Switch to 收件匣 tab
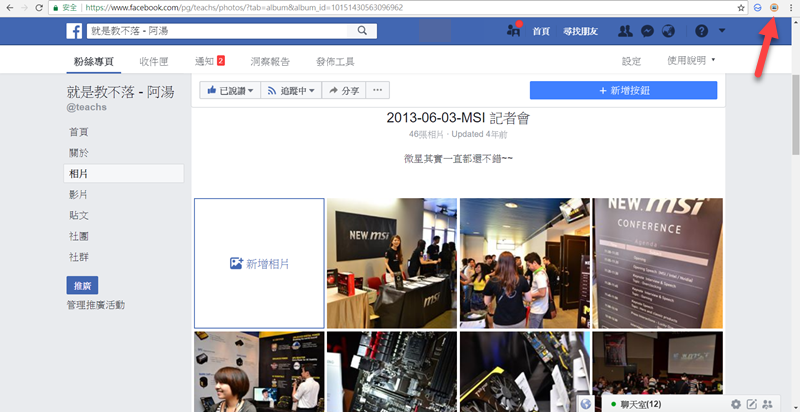This screenshot has width=800, height=412. [x=154, y=62]
